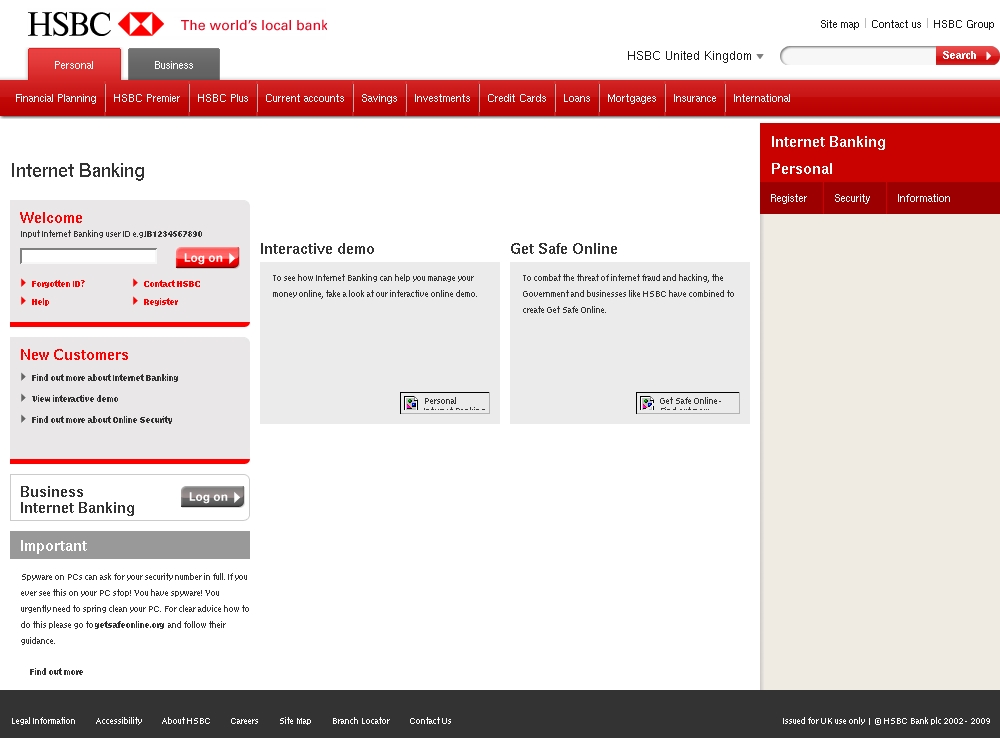Click the Get Safe Online image icon
The image size is (1000, 738).
point(647,403)
